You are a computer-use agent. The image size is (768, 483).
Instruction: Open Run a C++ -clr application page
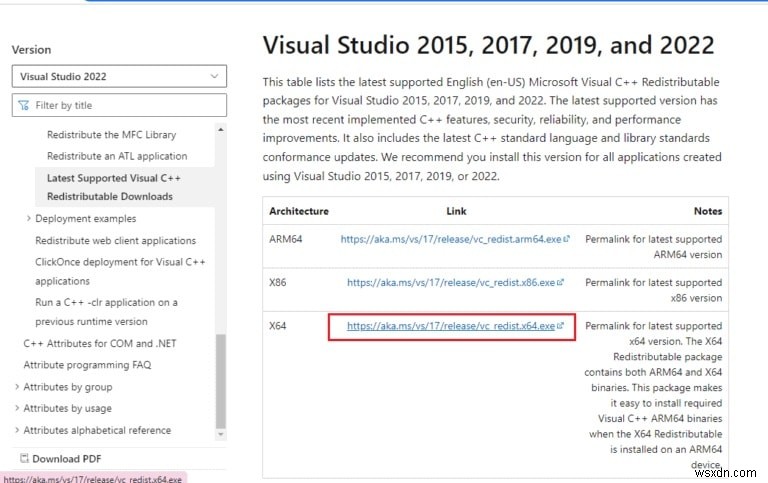point(106,312)
